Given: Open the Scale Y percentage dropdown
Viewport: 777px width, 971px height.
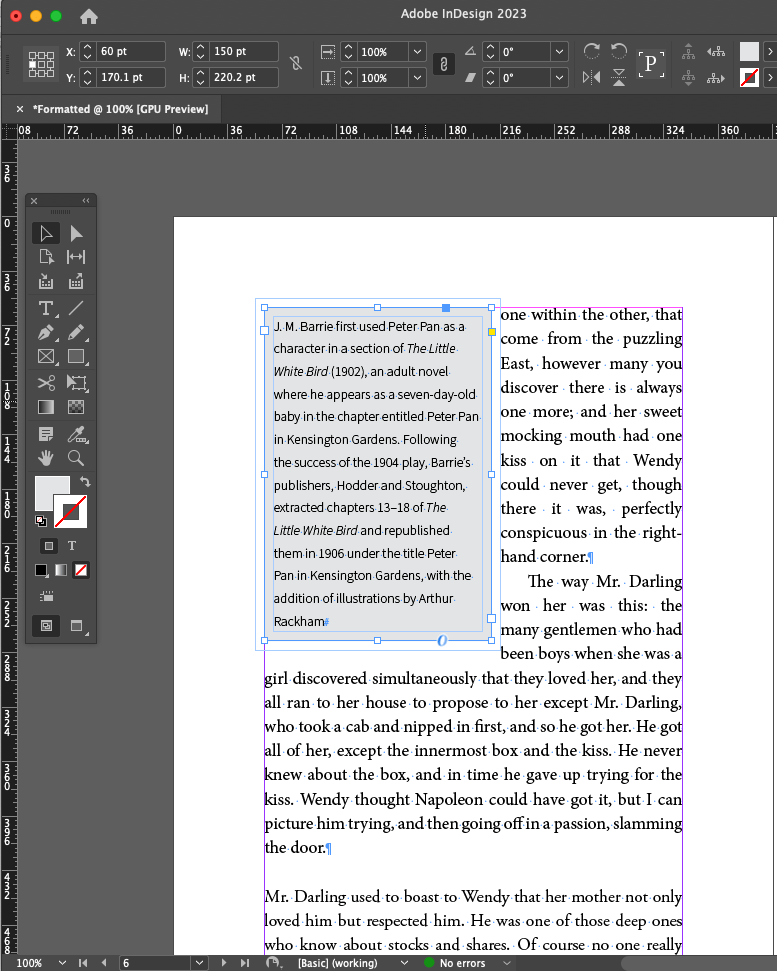Looking at the screenshot, I should [417, 77].
